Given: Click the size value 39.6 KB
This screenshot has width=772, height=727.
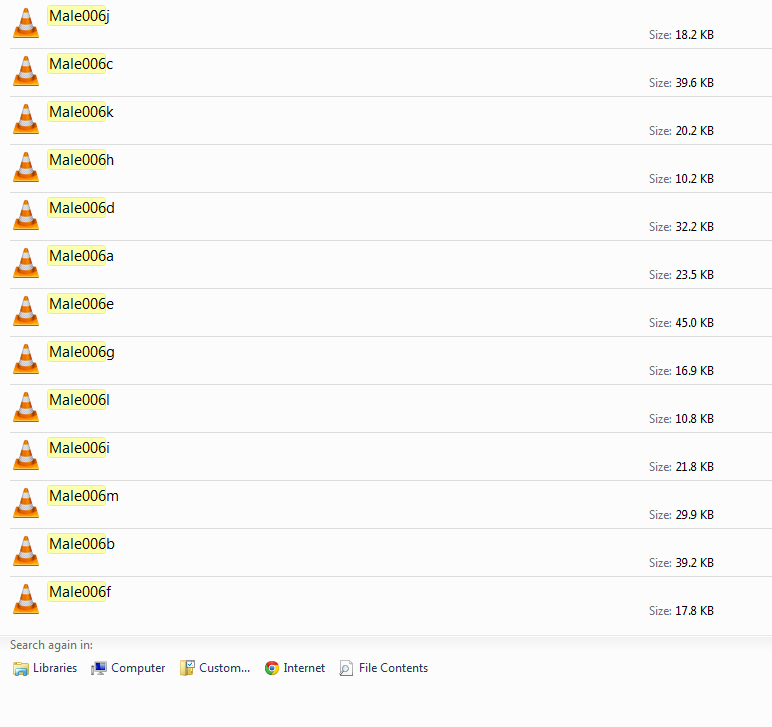Looking at the screenshot, I should [694, 83].
